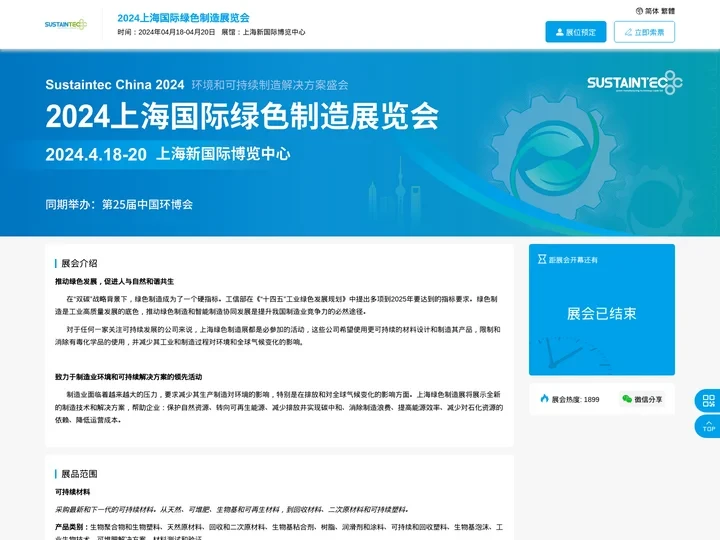Click the 立即索票 button
The image size is (720, 540).
644,32
